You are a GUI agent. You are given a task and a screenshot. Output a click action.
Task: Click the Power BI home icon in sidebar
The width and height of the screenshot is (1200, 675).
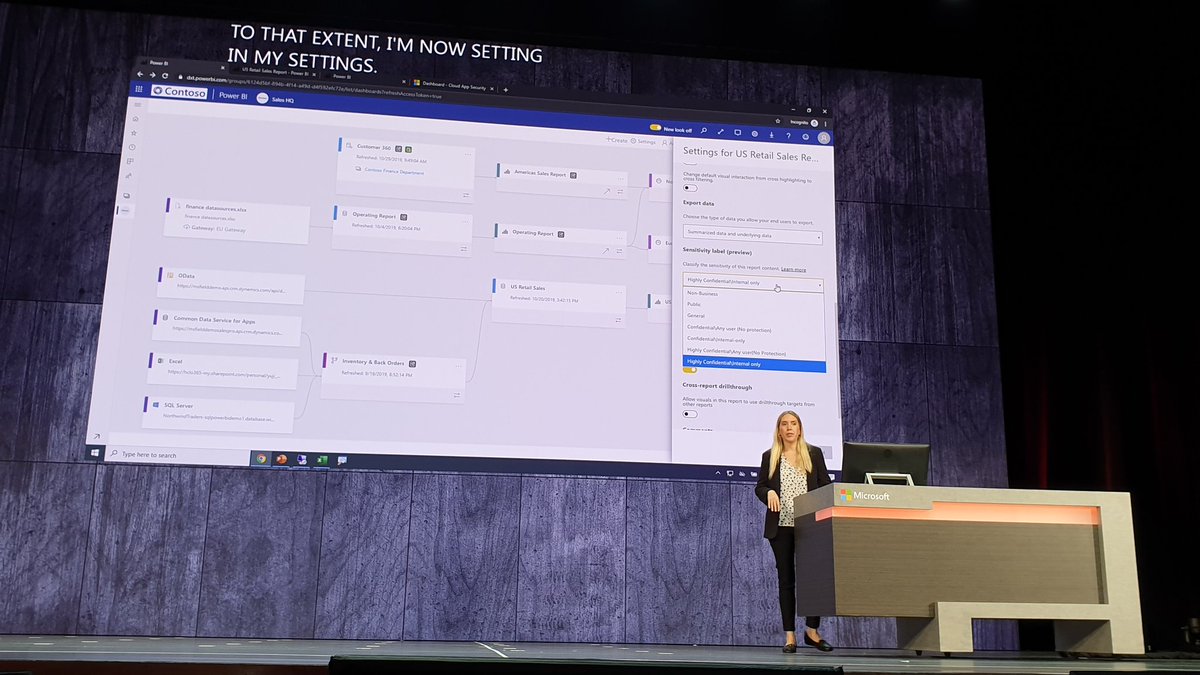pyautogui.click(x=136, y=119)
